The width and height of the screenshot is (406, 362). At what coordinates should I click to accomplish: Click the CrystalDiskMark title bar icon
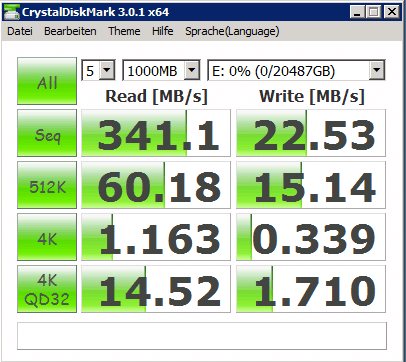point(11,12)
